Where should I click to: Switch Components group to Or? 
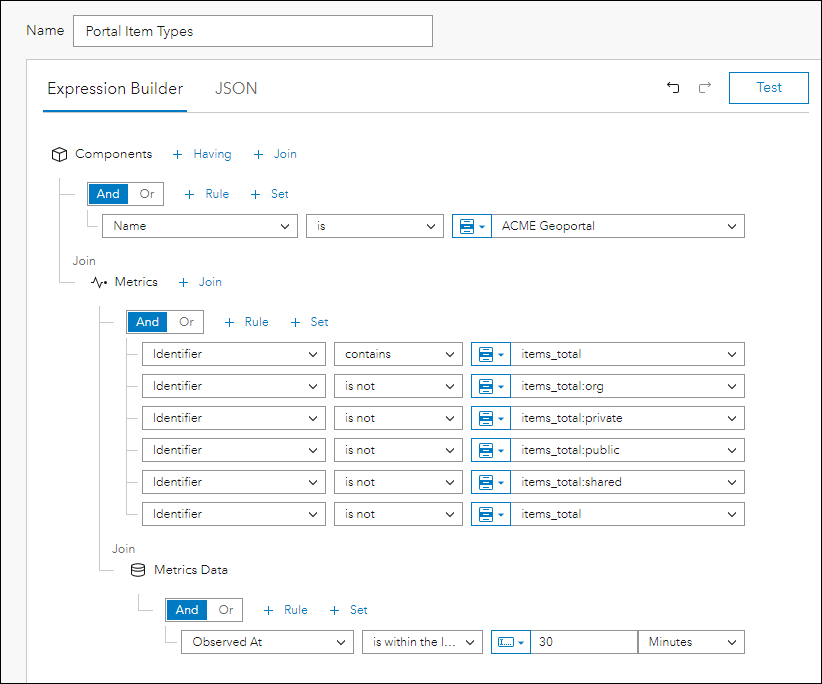[147, 194]
